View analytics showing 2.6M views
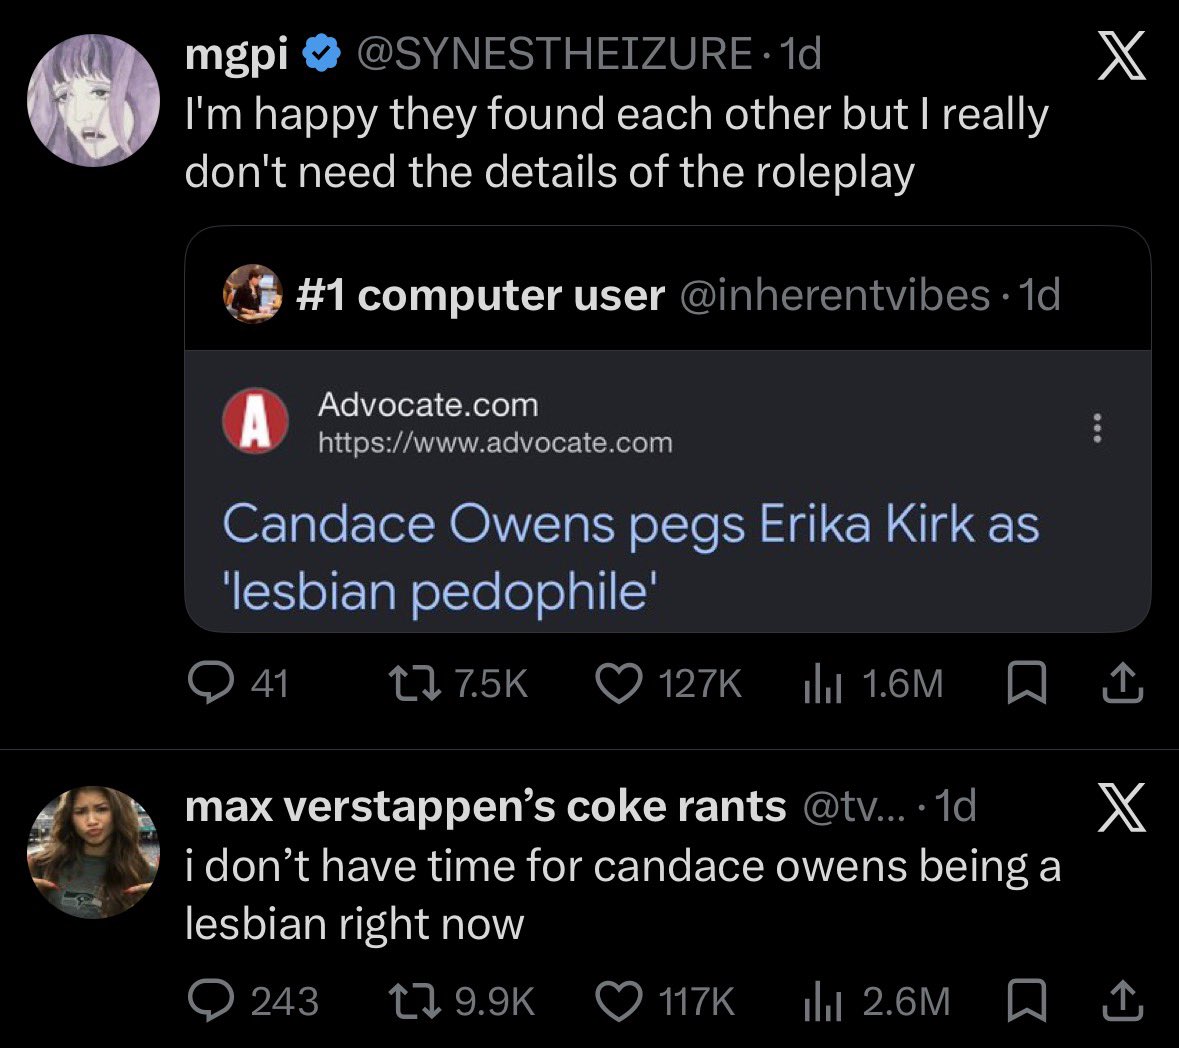 click(x=877, y=1001)
